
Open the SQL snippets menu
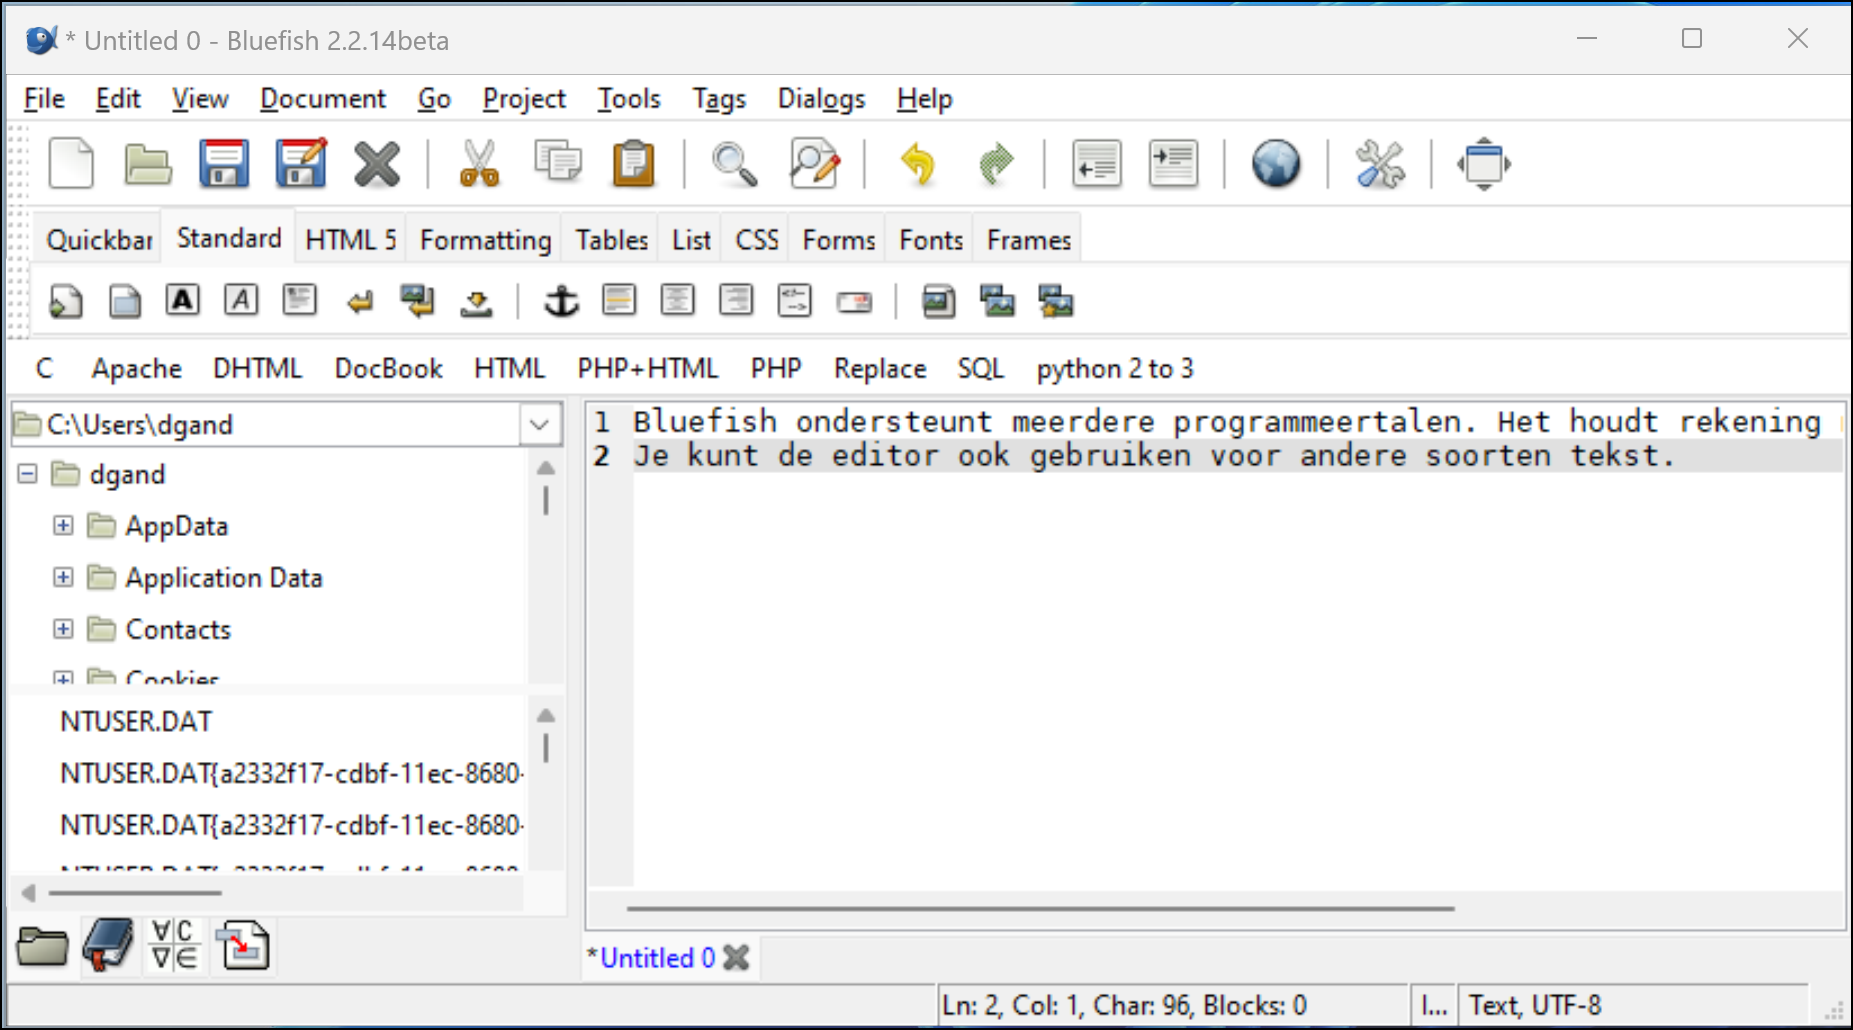pos(981,368)
